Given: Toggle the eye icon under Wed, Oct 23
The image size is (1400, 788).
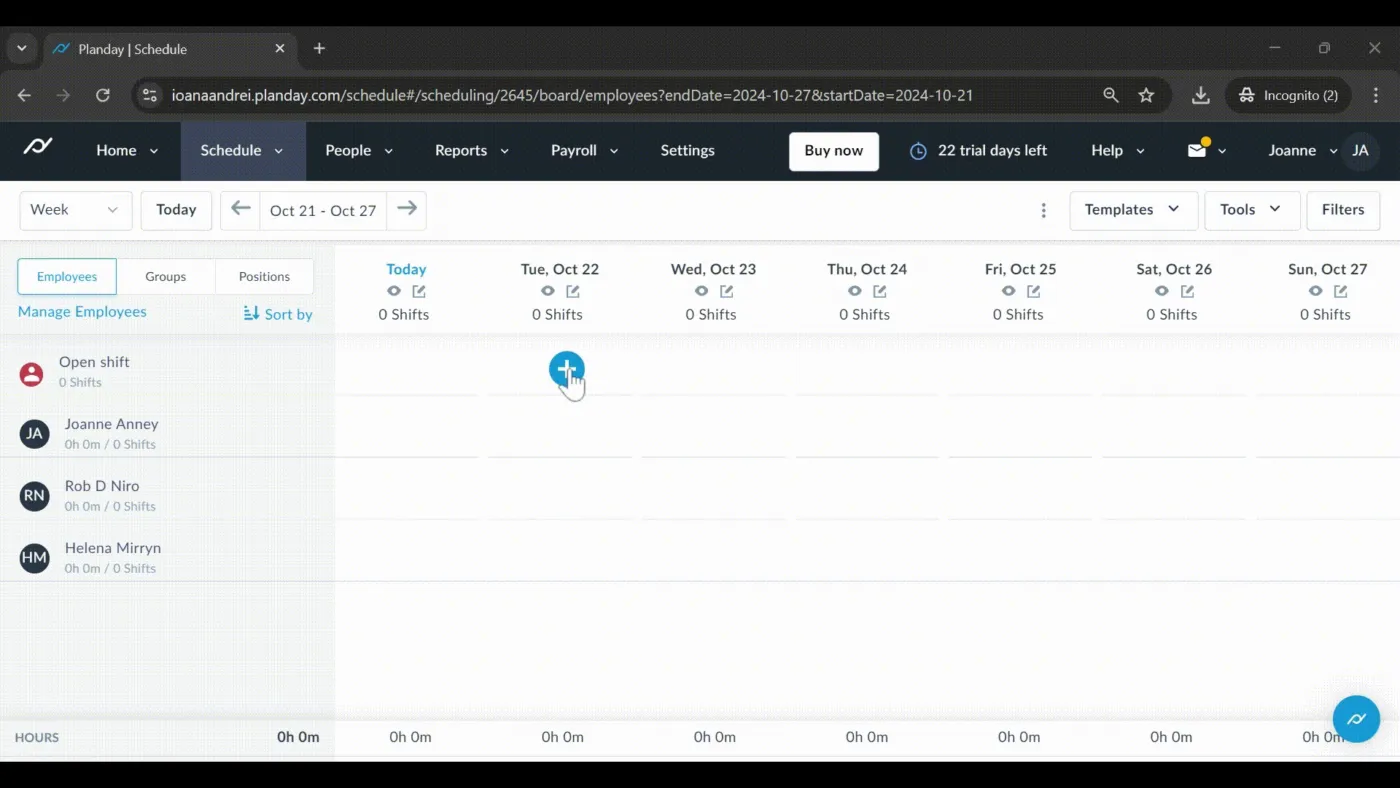Looking at the screenshot, I should (701, 291).
